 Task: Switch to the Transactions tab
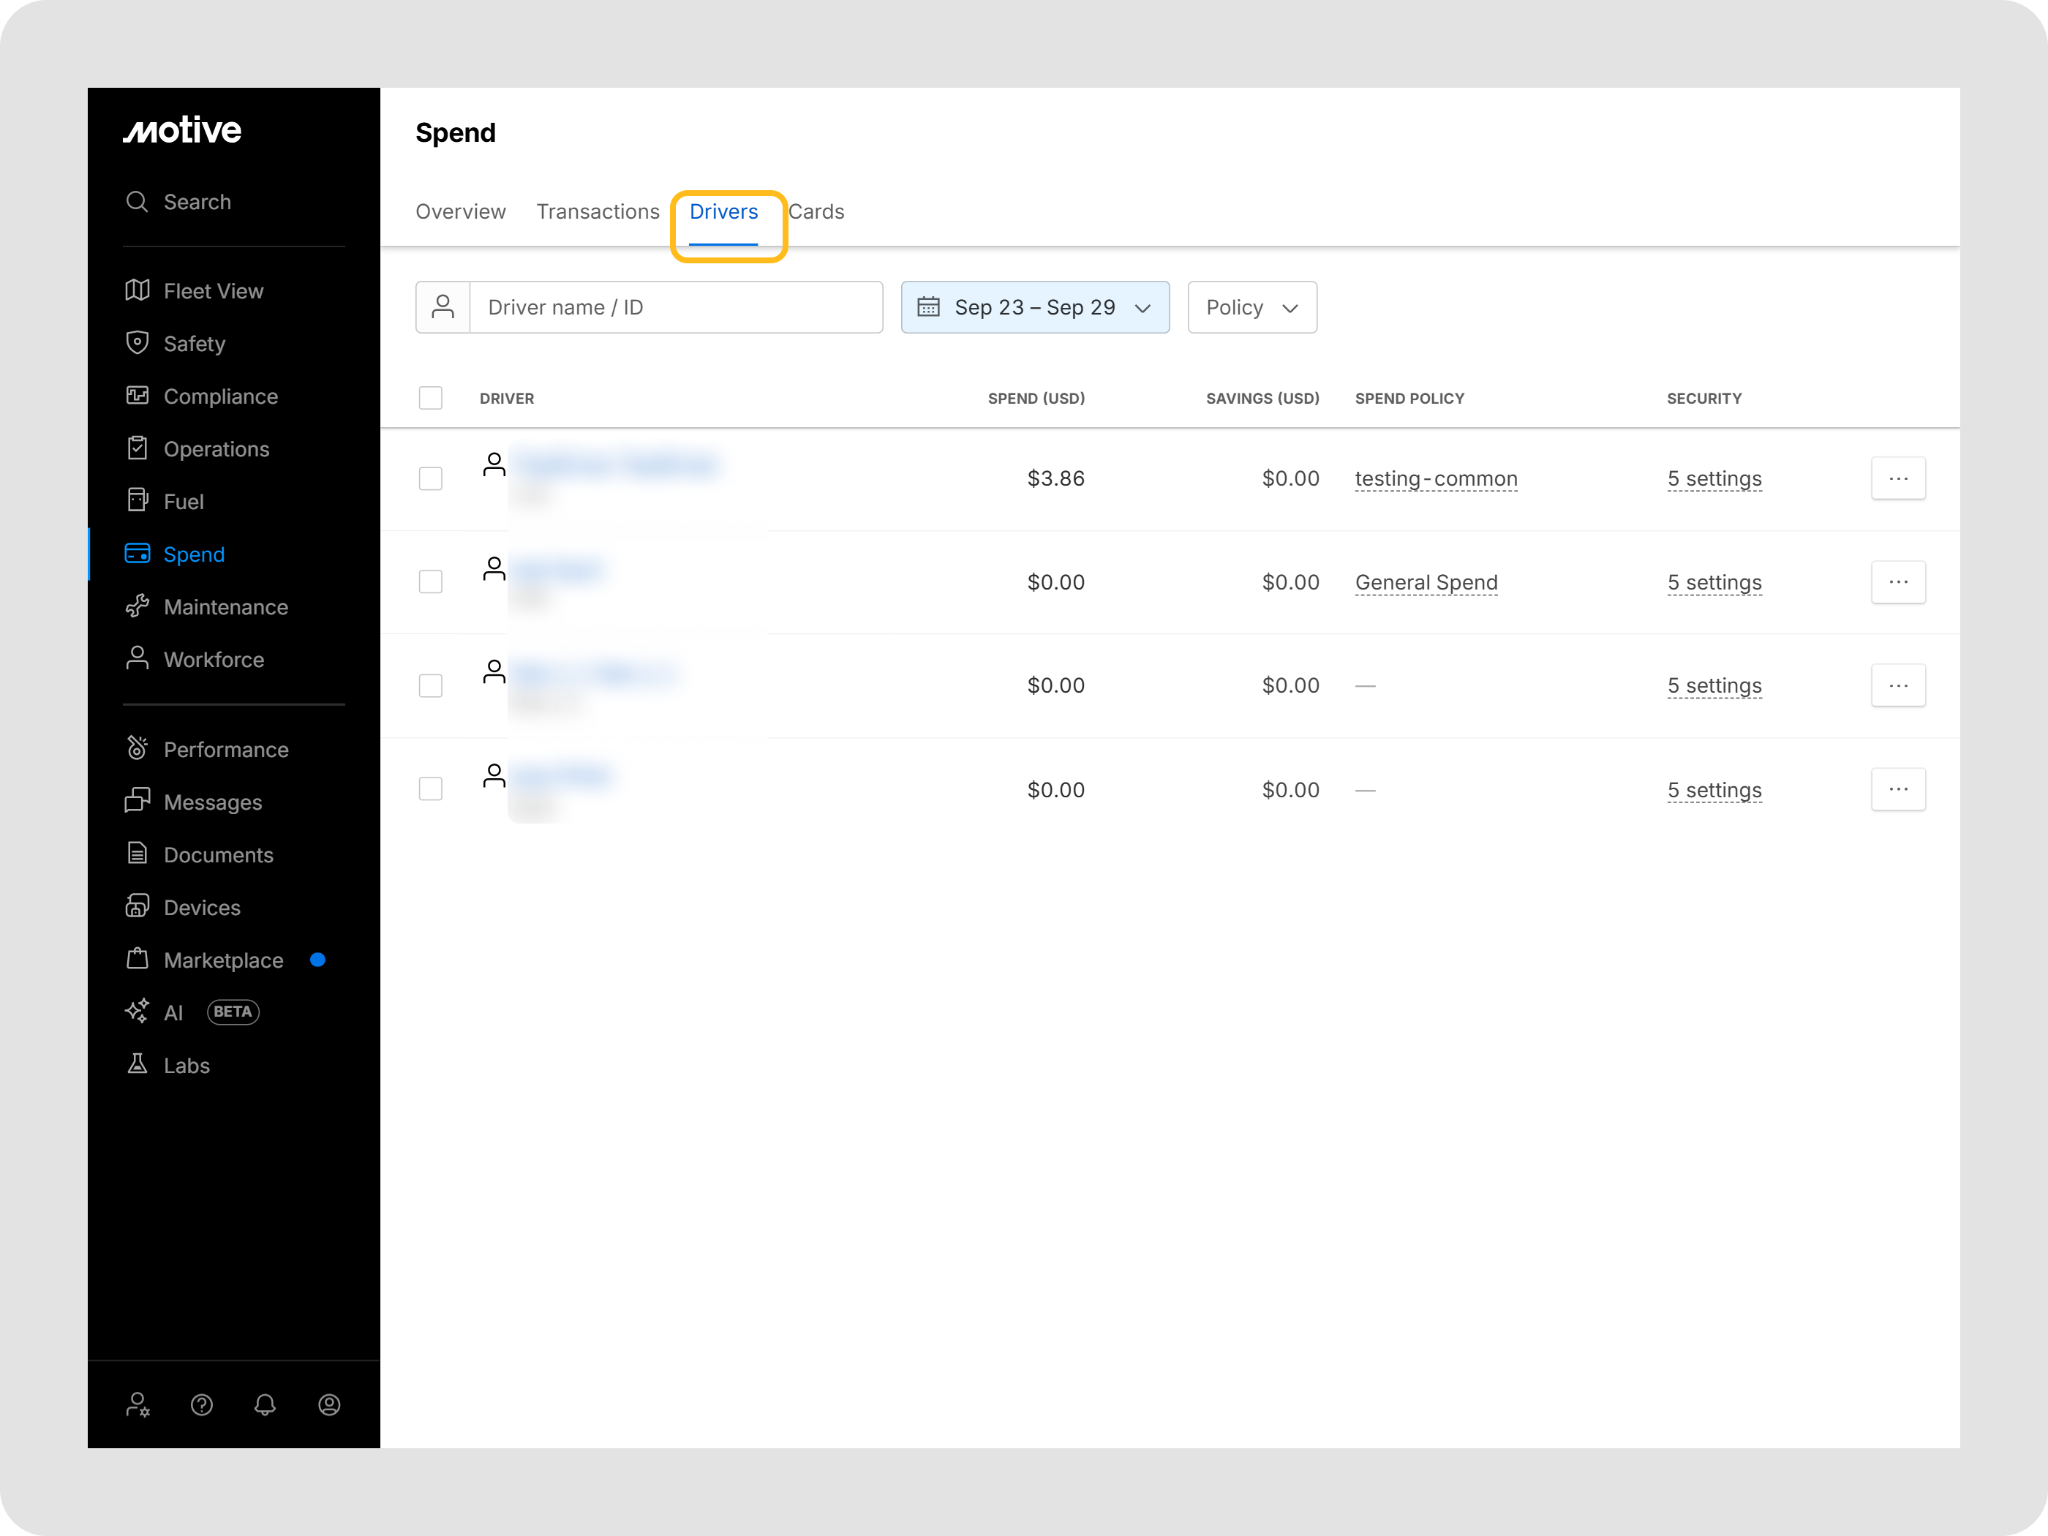pos(598,212)
